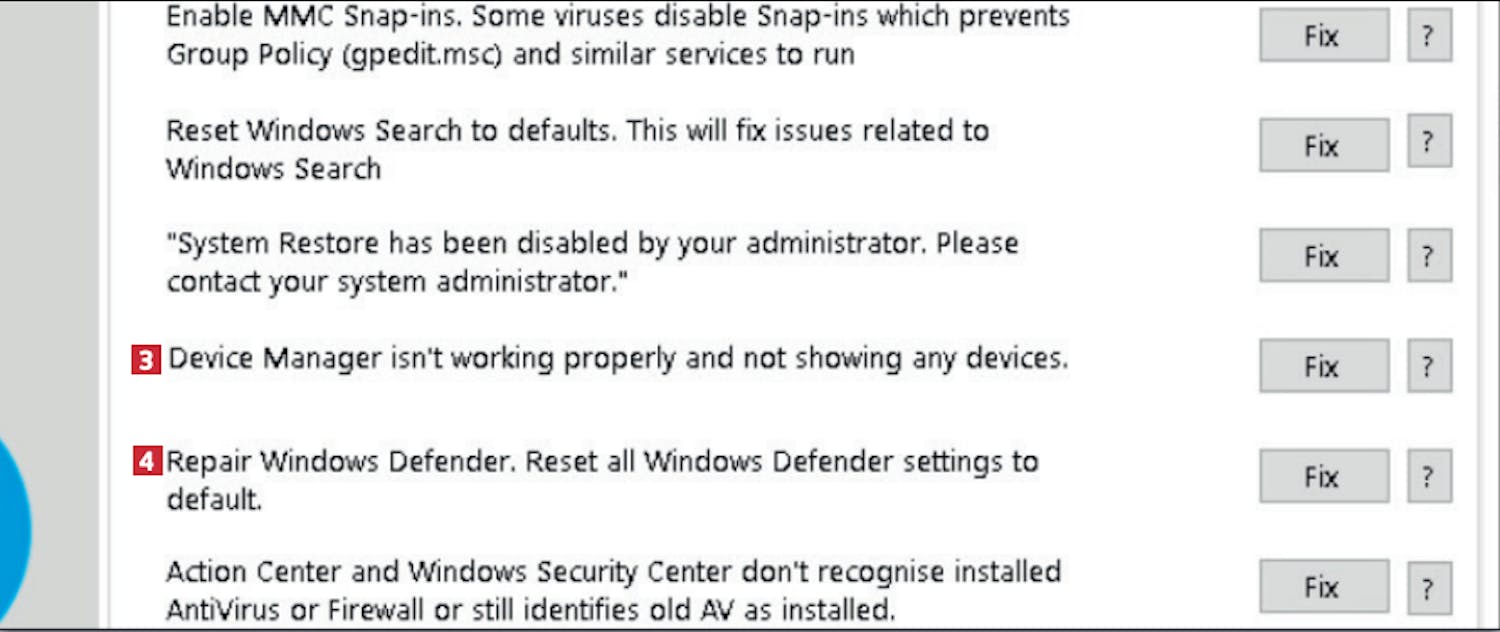Show help for Reset Windows Search fix
The height and width of the screenshot is (632, 1500).
1429,145
